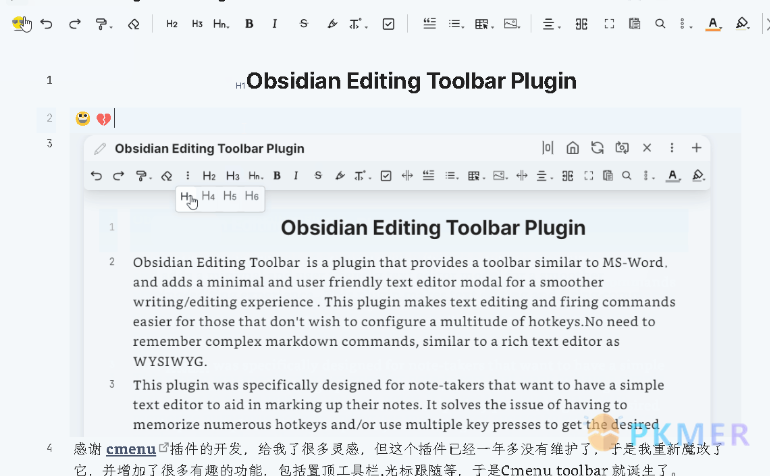
Task: Click the columns layout icon in top toolbar
Action: coord(582,24)
